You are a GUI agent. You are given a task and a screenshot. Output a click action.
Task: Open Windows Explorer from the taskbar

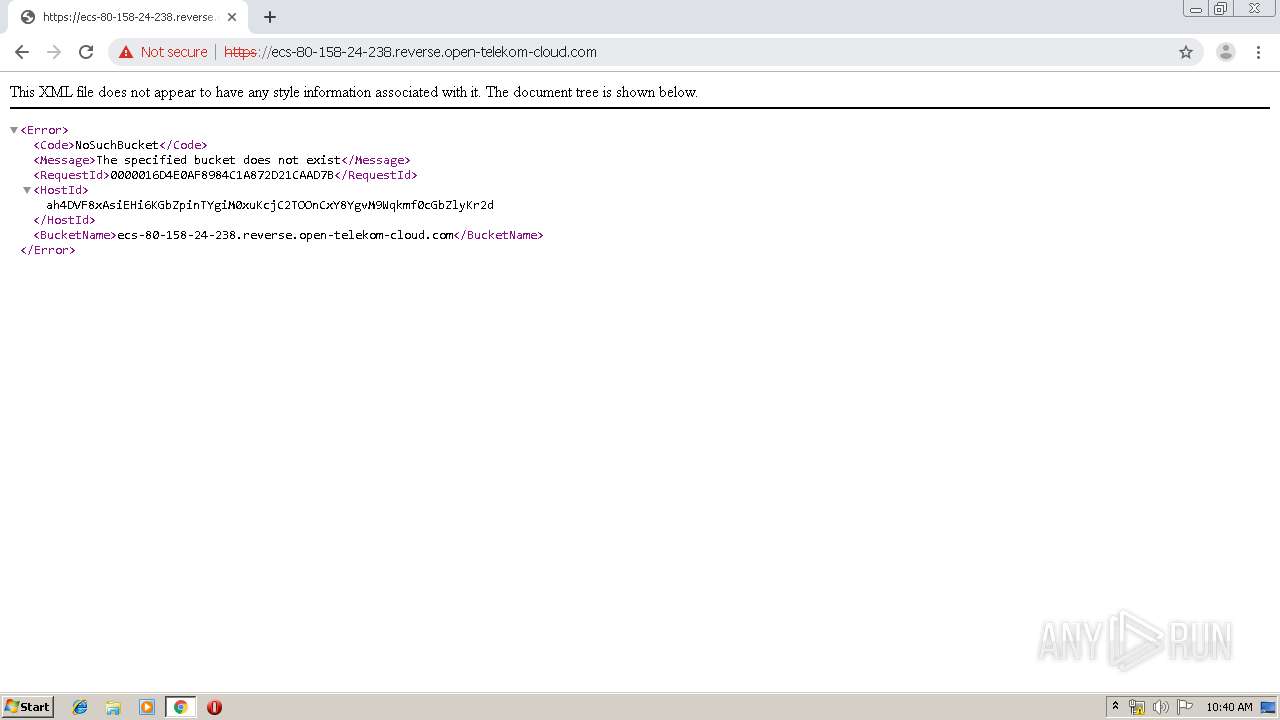coord(113,707)
